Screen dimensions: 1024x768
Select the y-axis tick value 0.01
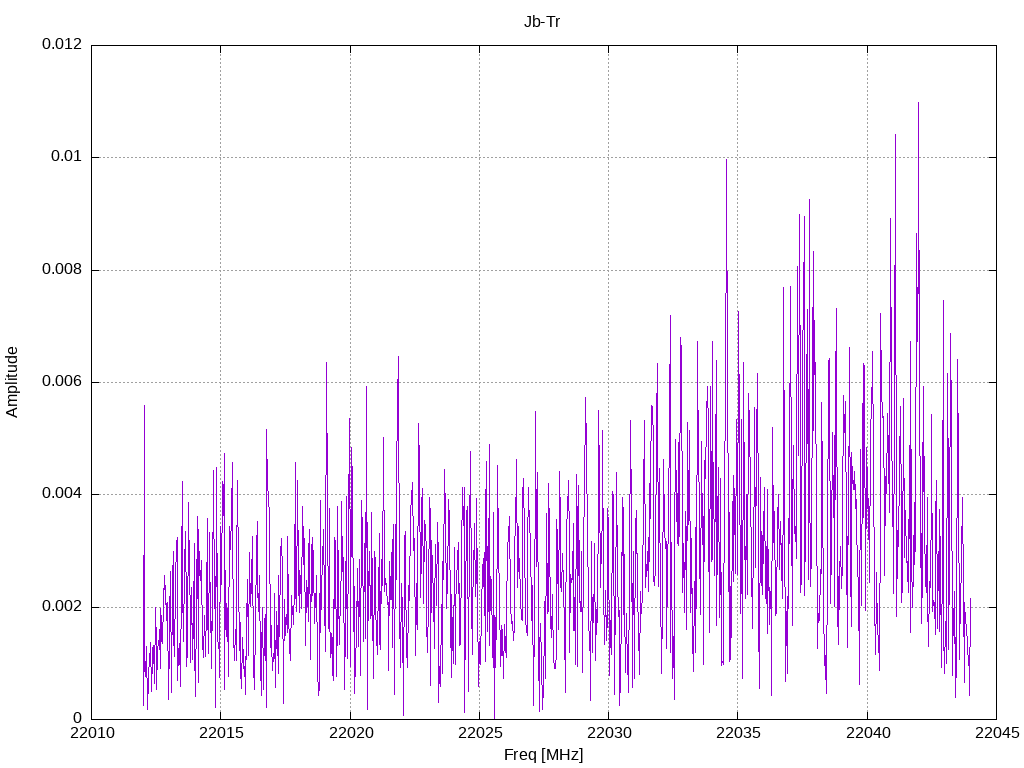[67, 157]
